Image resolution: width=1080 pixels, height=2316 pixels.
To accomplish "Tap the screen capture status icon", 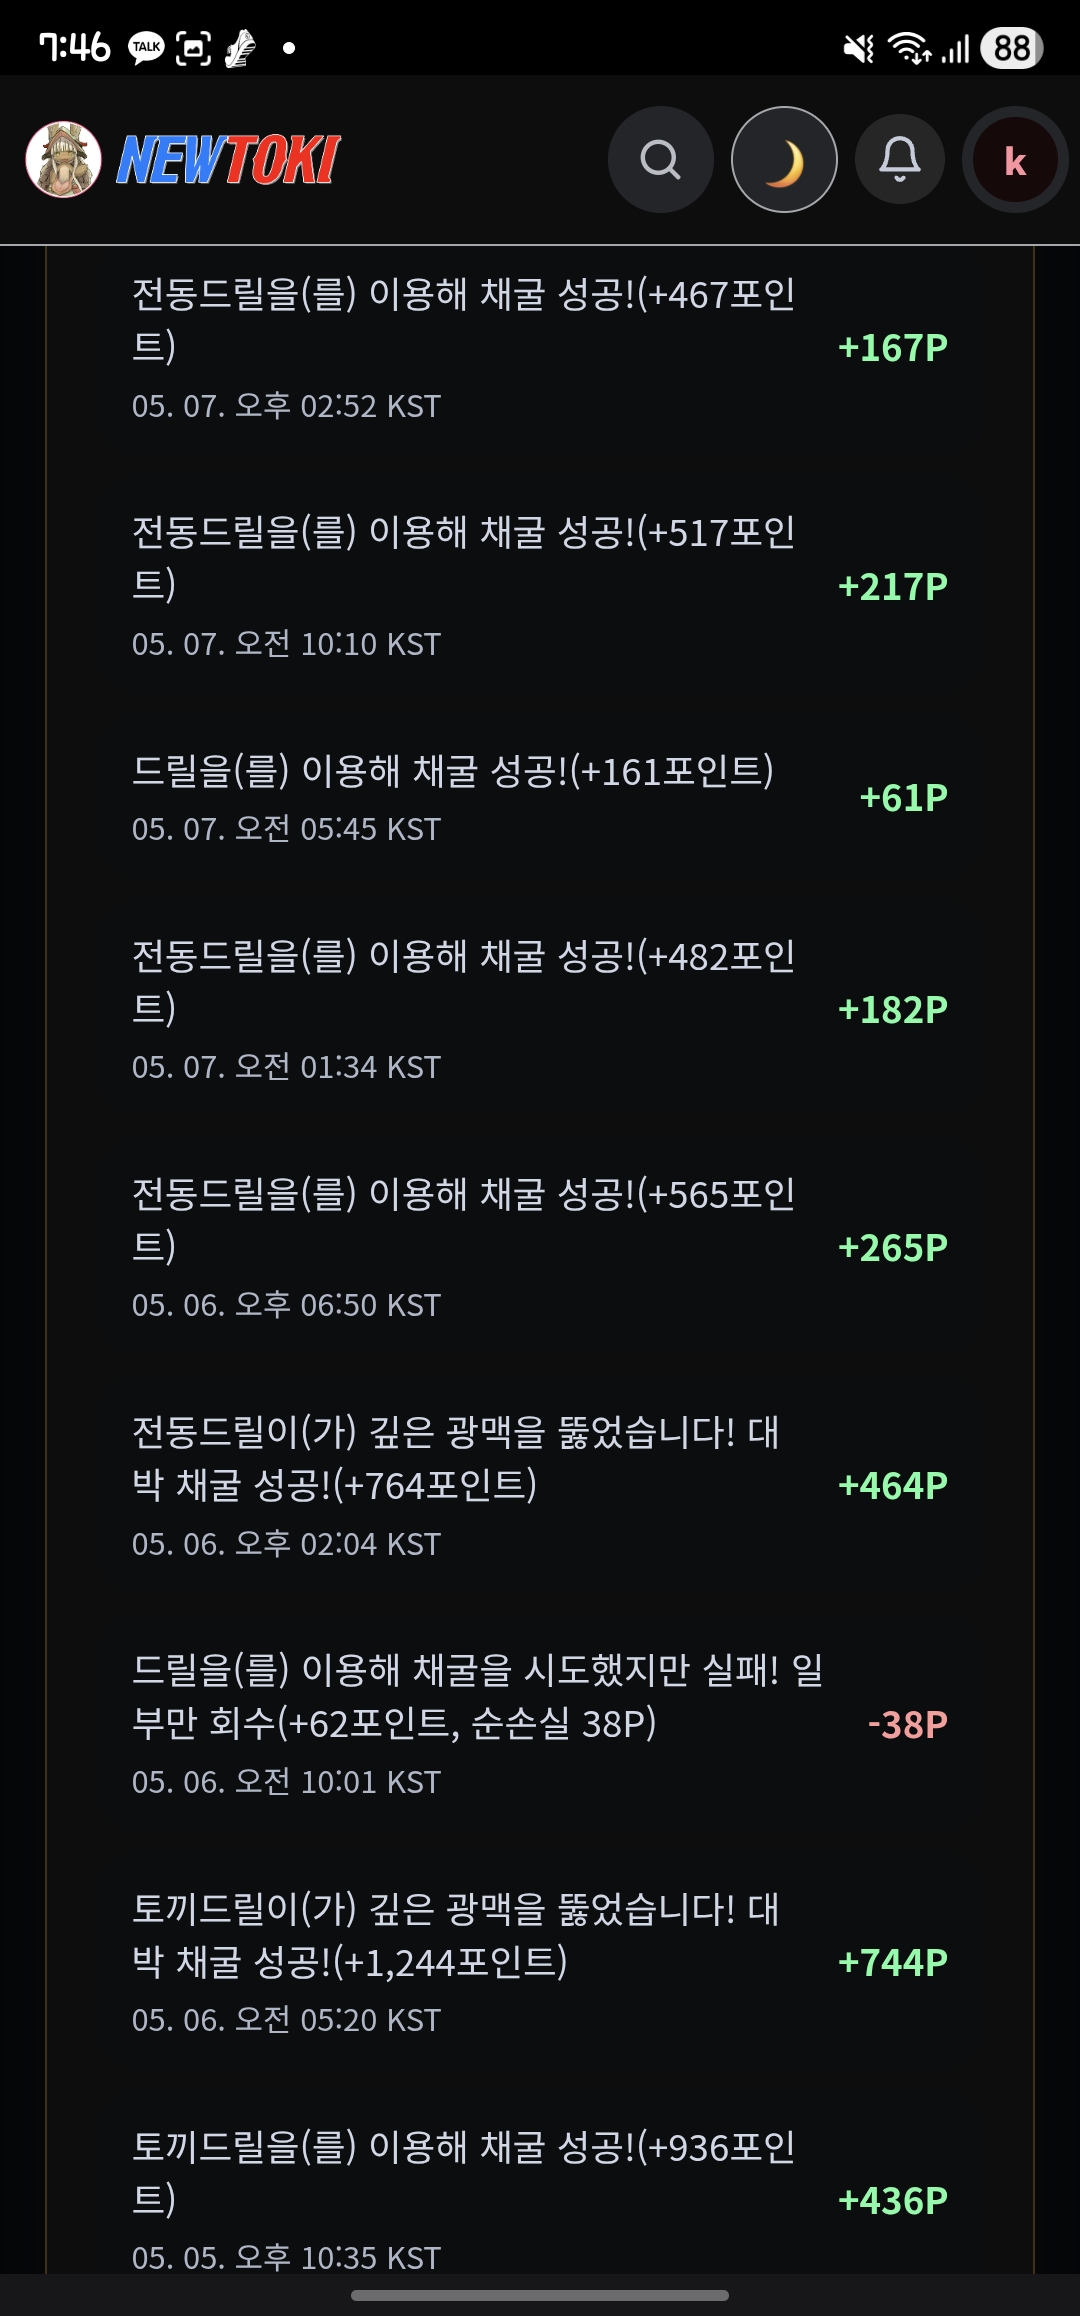I will click(193, 48).
